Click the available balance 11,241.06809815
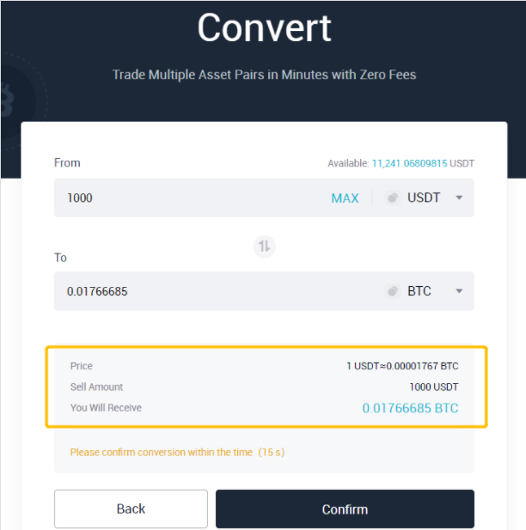This screenshot has width=526, height=530. [x=409, y=164]
